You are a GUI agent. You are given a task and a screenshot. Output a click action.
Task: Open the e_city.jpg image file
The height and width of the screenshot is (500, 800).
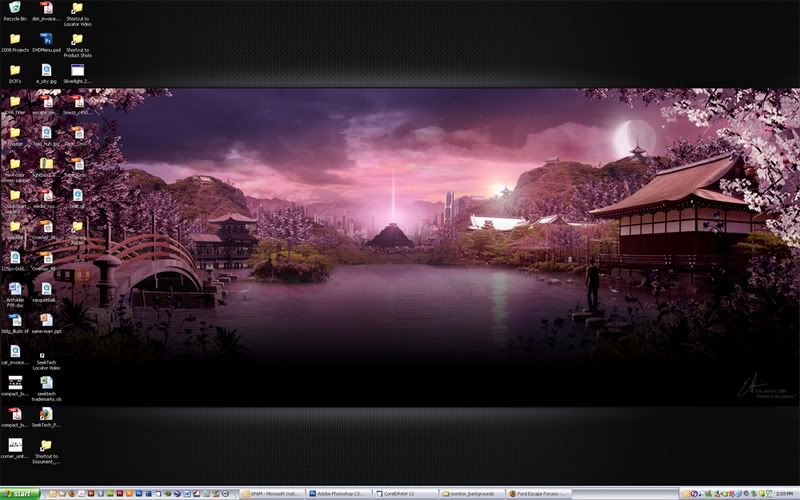tap(46, 70)
